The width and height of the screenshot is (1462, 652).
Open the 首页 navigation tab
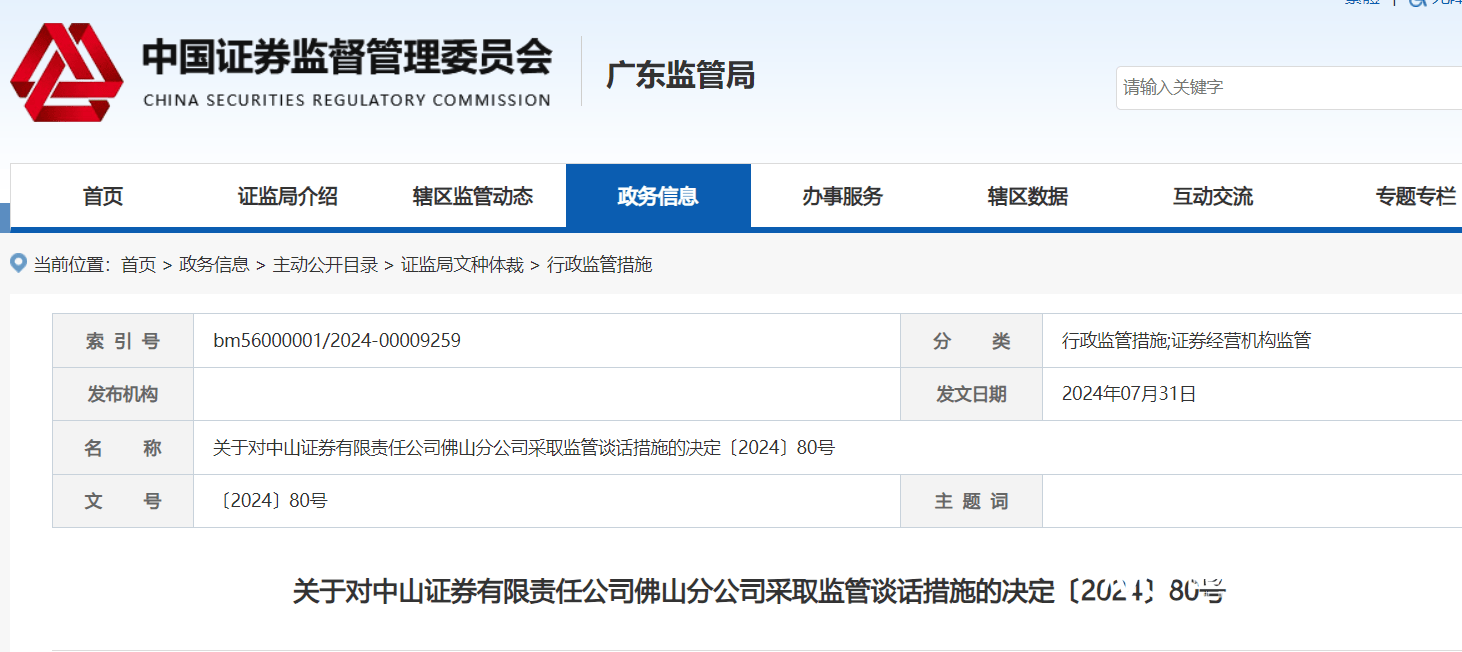pyautogui.click(x=103, y=196)
